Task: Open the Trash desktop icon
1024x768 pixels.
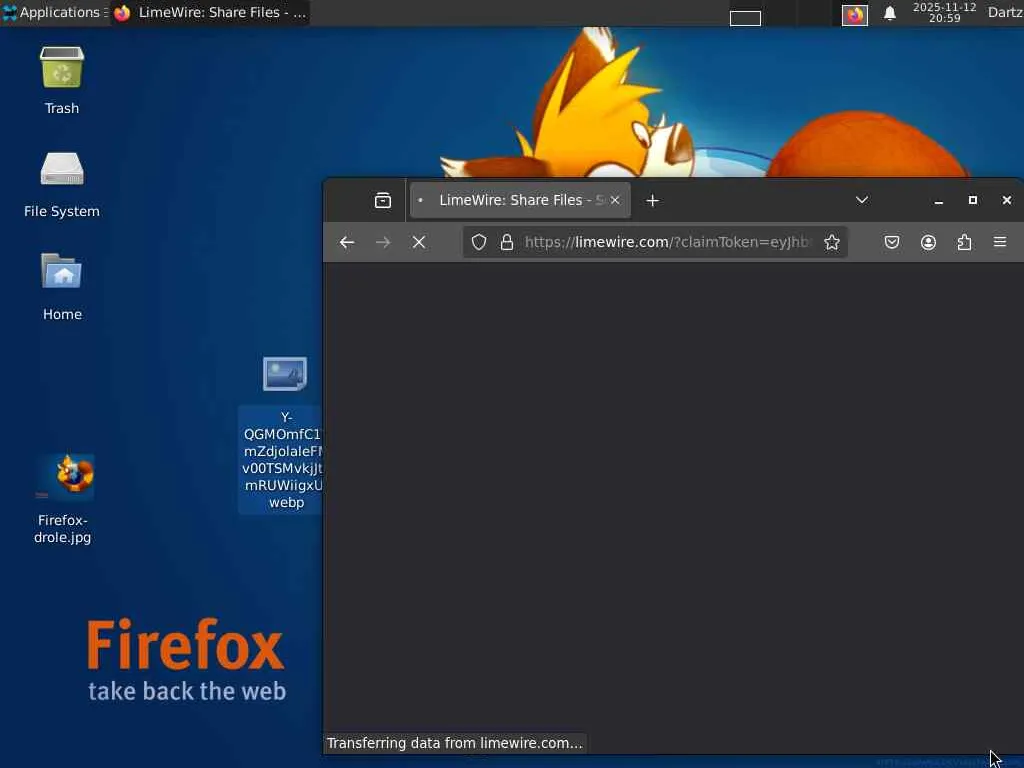Action: 62,80
